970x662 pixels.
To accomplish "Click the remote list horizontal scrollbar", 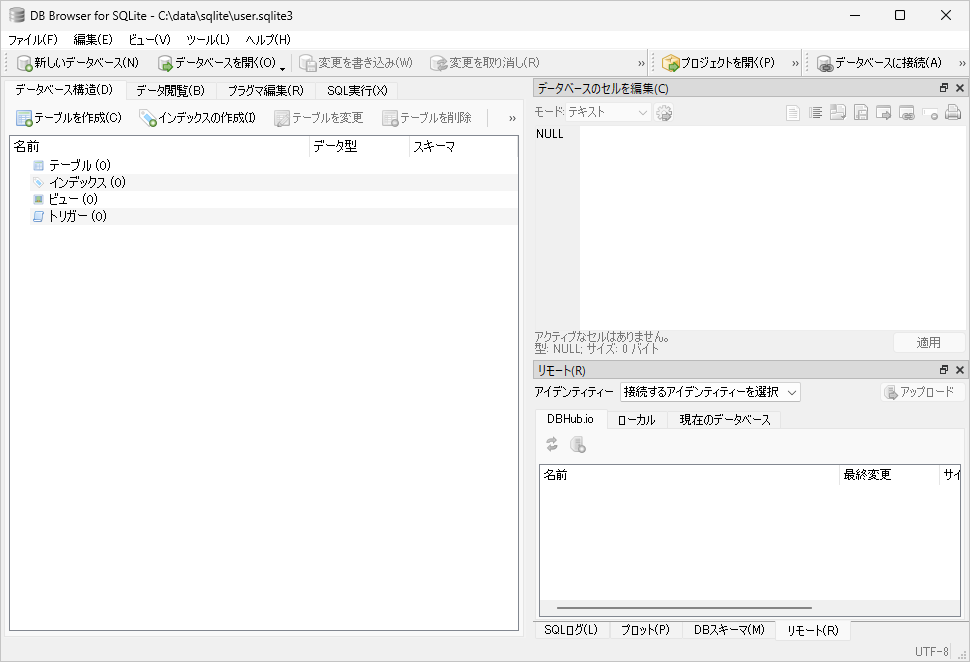I will pyautogui.click(x=684, y=608).
